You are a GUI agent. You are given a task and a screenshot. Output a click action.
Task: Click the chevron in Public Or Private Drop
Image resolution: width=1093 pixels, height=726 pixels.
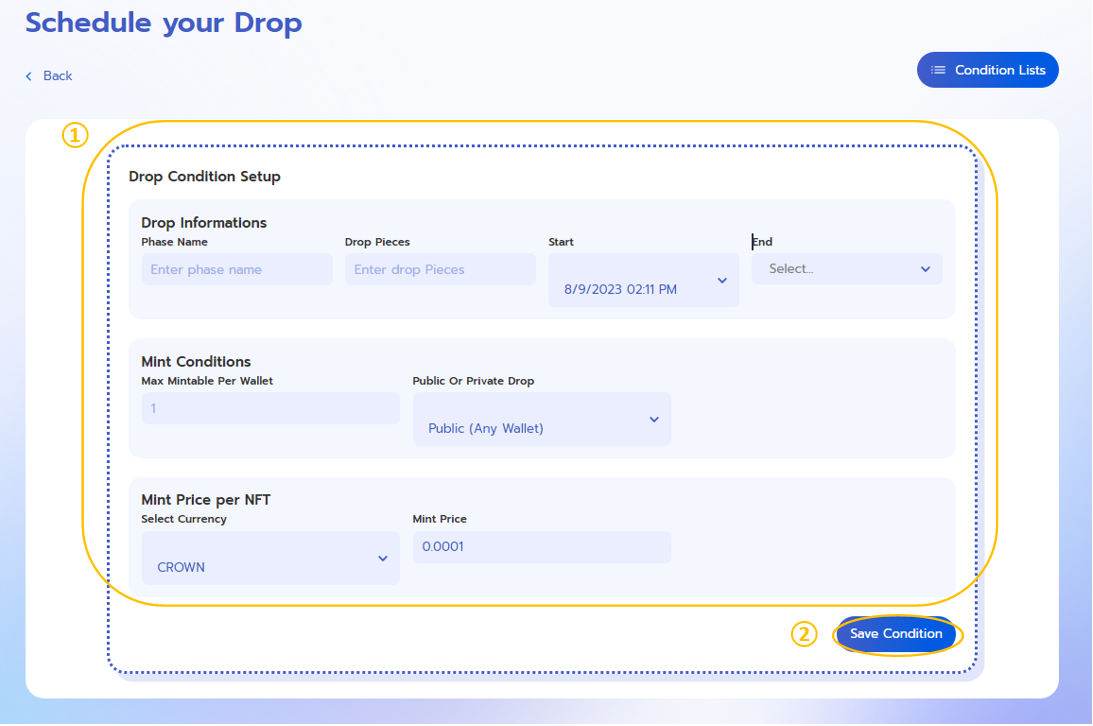654,419
